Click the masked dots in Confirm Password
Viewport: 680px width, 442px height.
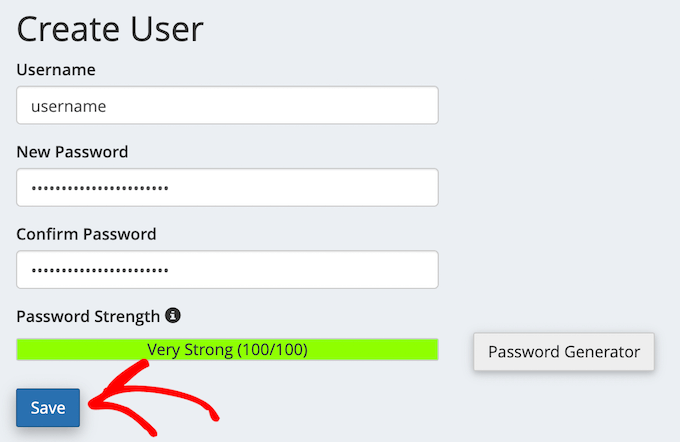coord(99,270)
